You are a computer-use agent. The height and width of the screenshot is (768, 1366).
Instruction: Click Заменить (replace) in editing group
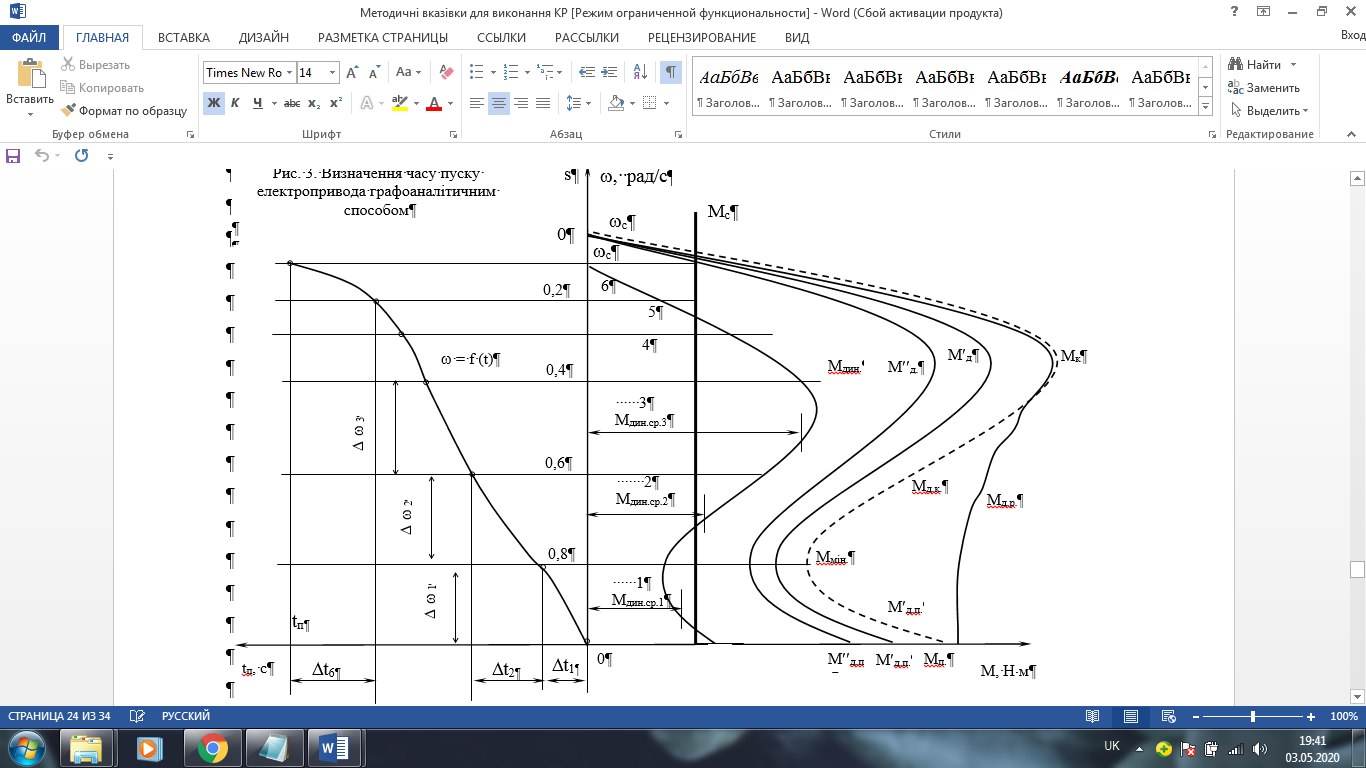(x=1264, y=88)
